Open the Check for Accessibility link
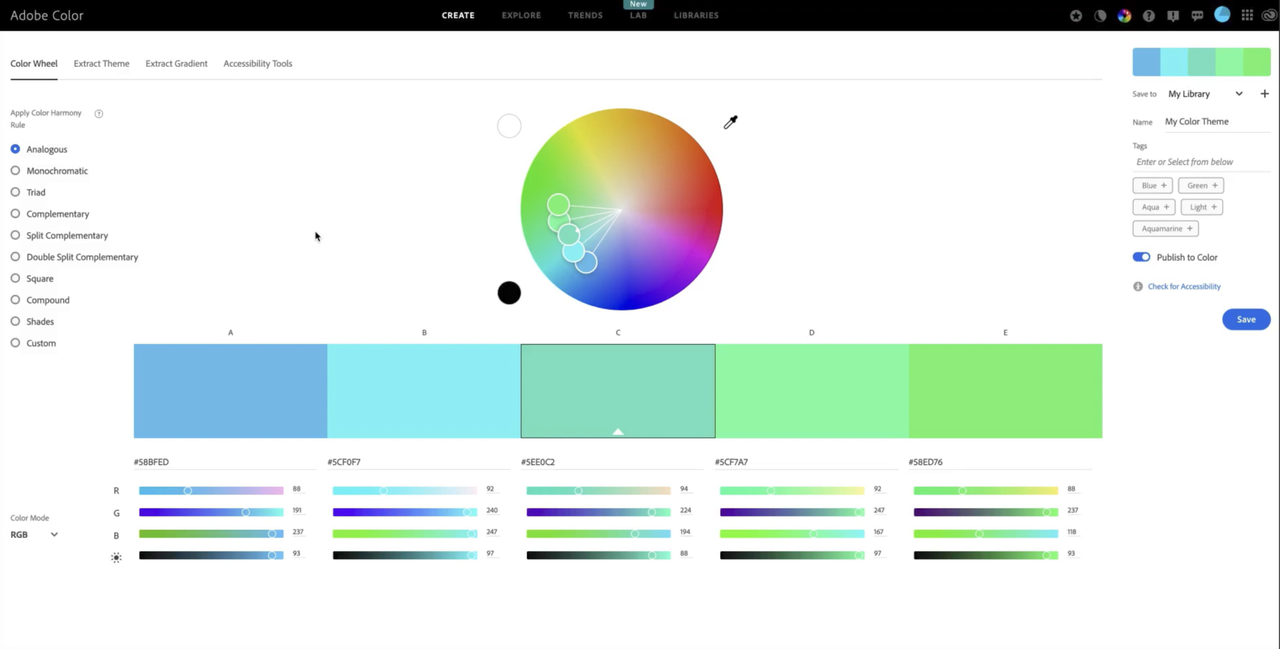This screenshot has height=649, width=1280. click(x=1184, y=286)
